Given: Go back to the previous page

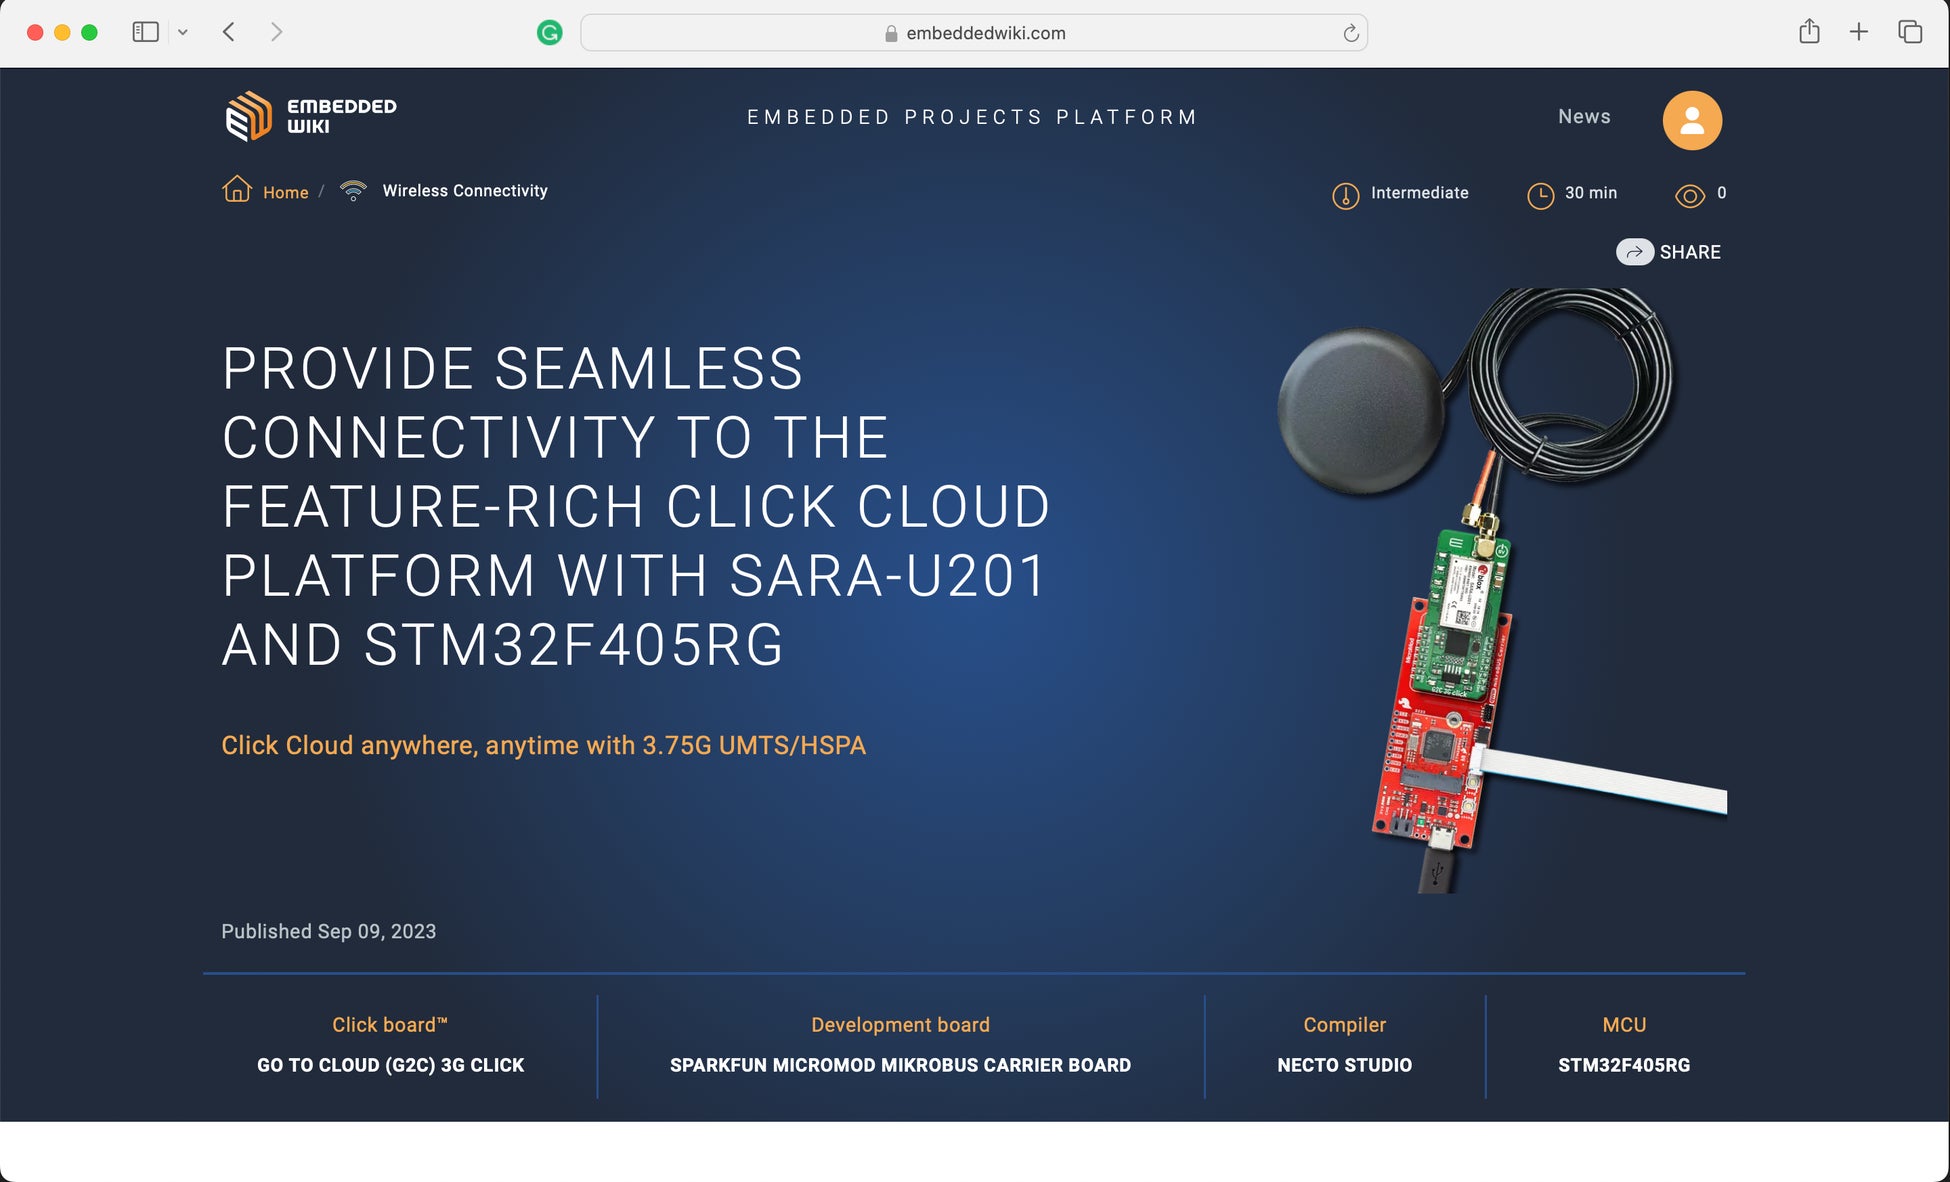Looking at the screenshot, I should (x=229, y=32).
